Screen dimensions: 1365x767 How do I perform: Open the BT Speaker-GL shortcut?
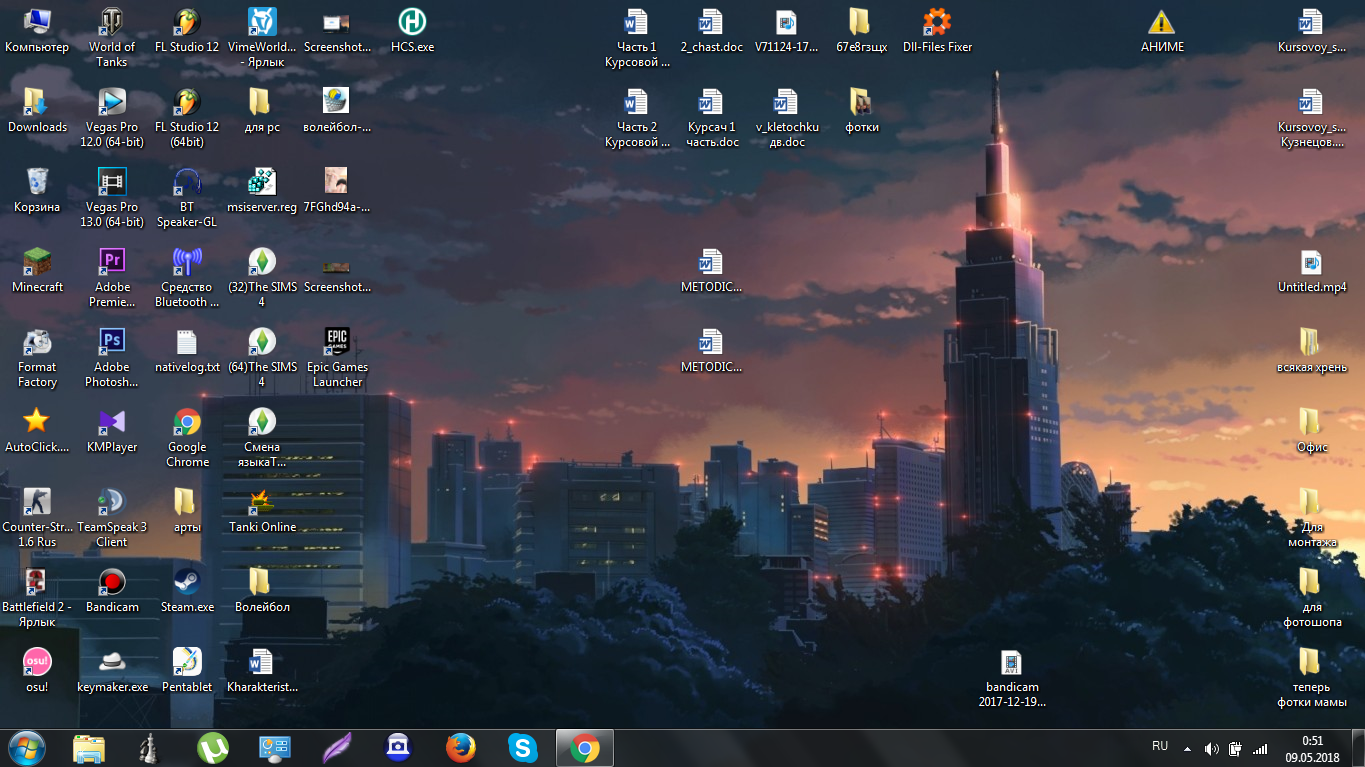coord(187,197)
